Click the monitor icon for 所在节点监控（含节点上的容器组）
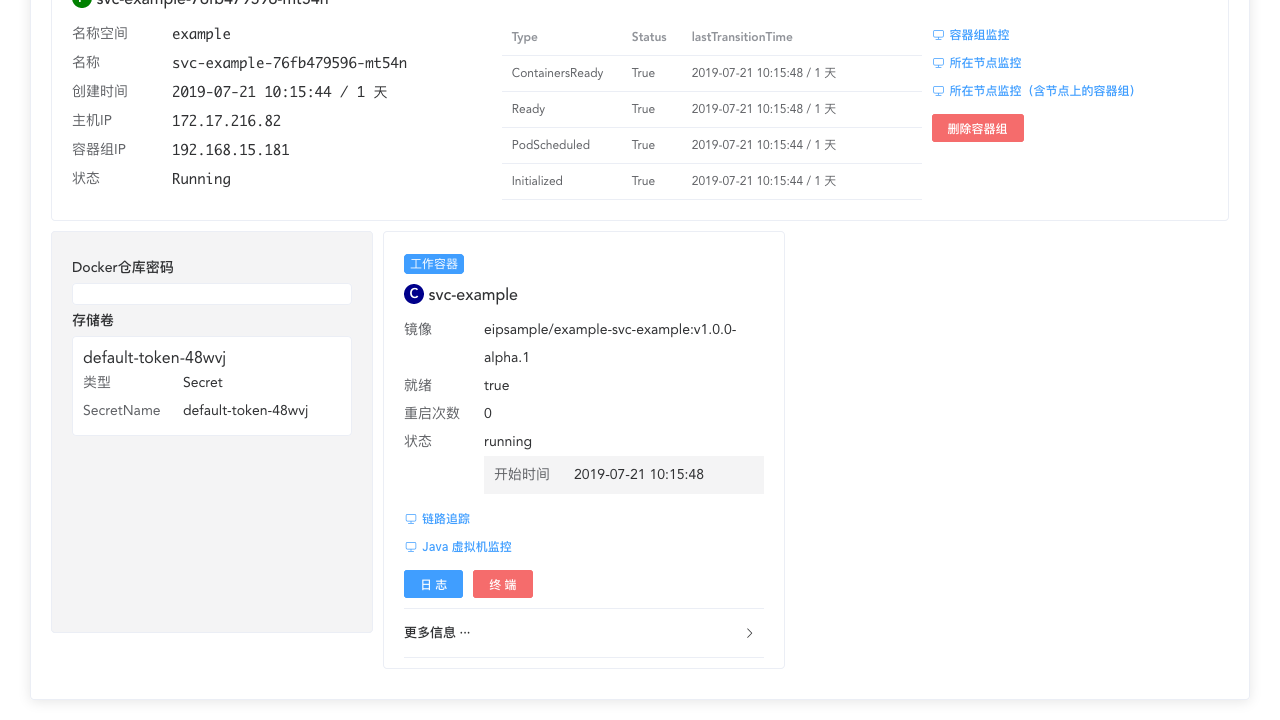This screenshot has width=1280, height=720. (938, 90)
